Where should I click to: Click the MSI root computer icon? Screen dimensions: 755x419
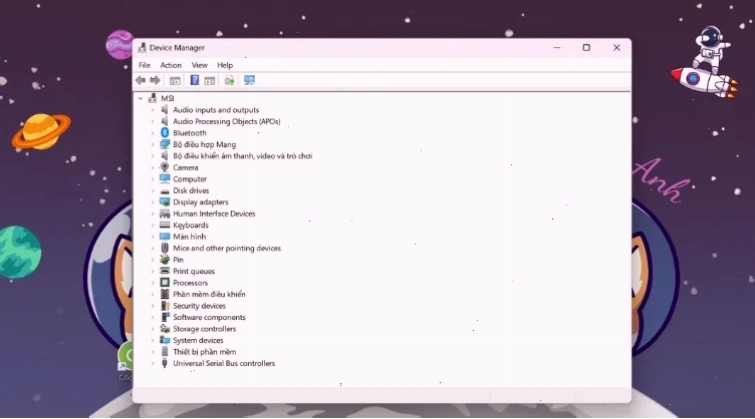(152, 98)
